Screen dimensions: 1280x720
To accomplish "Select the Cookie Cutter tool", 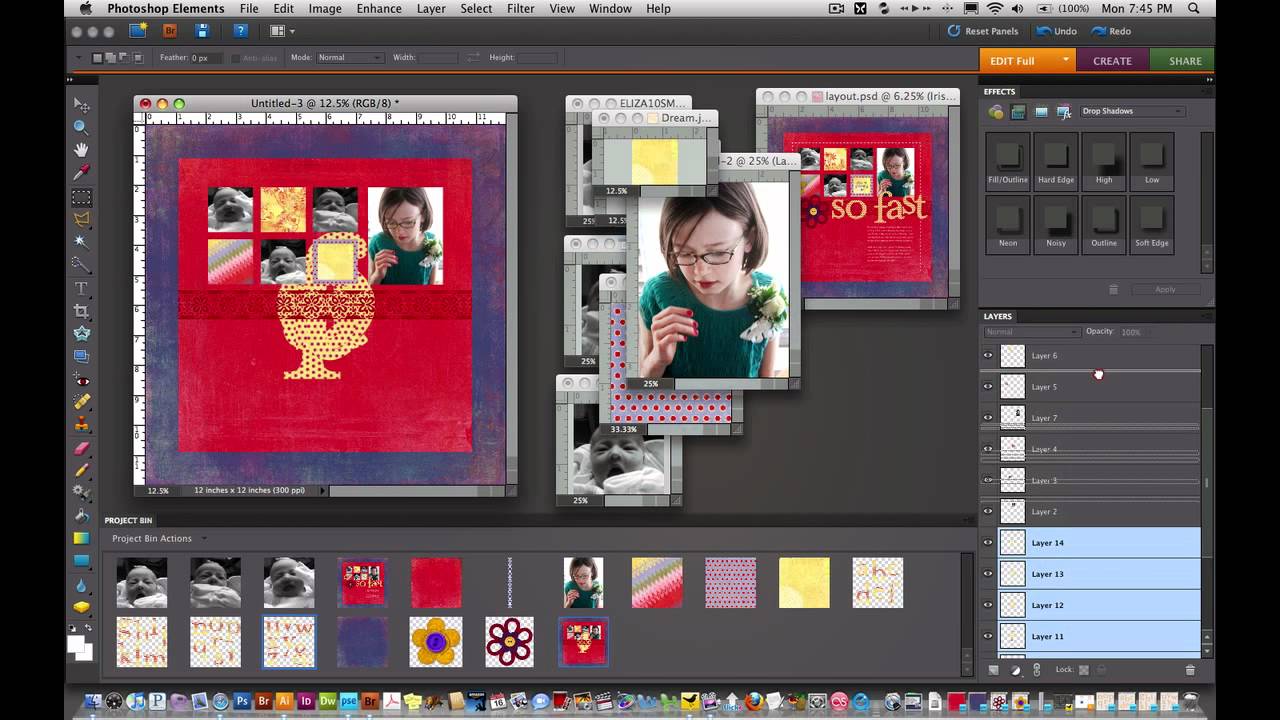I will (x=82, y=333).
